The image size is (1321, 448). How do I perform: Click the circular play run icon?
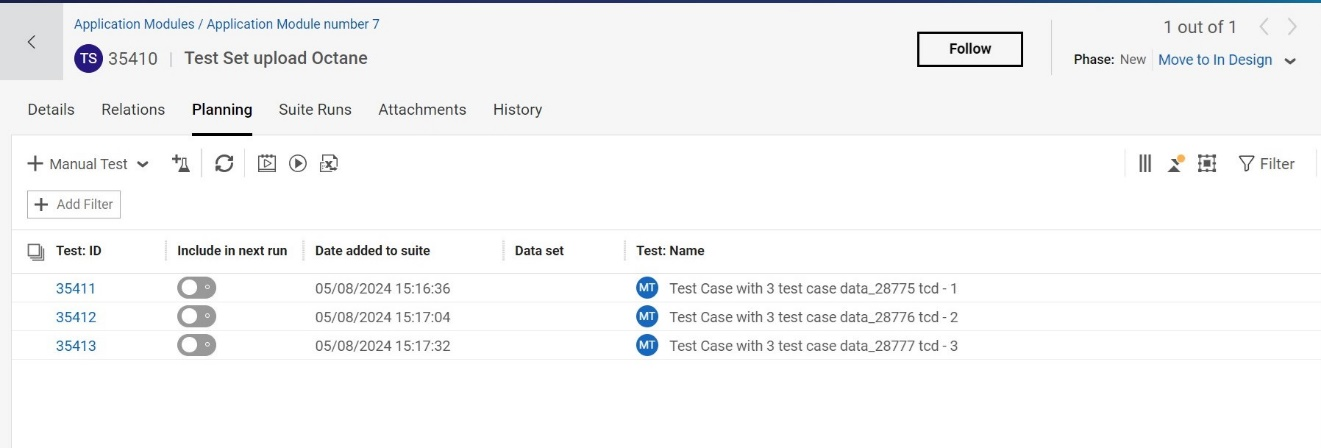coord(298,163)
